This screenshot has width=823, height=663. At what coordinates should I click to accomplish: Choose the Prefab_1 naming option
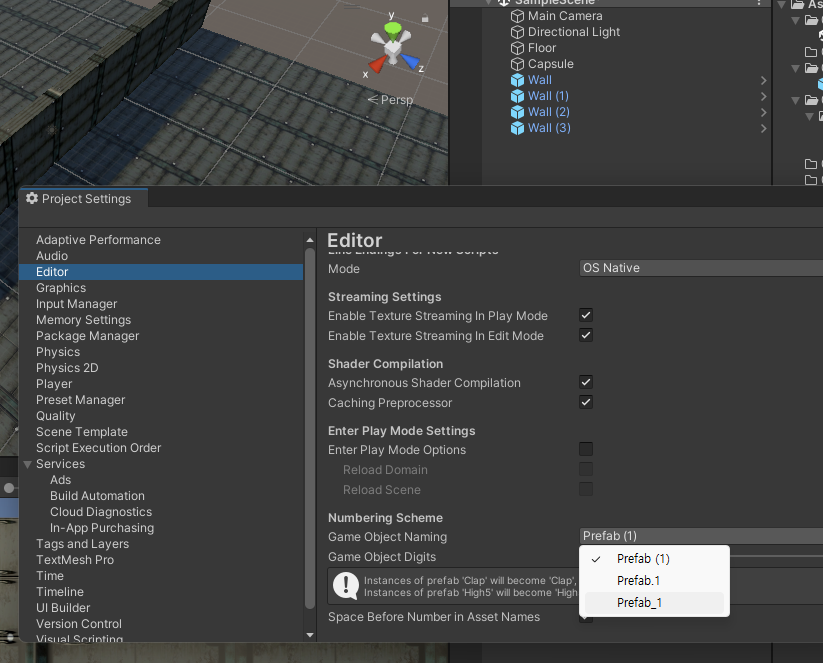pyautogui.click(x=654, y=603)
